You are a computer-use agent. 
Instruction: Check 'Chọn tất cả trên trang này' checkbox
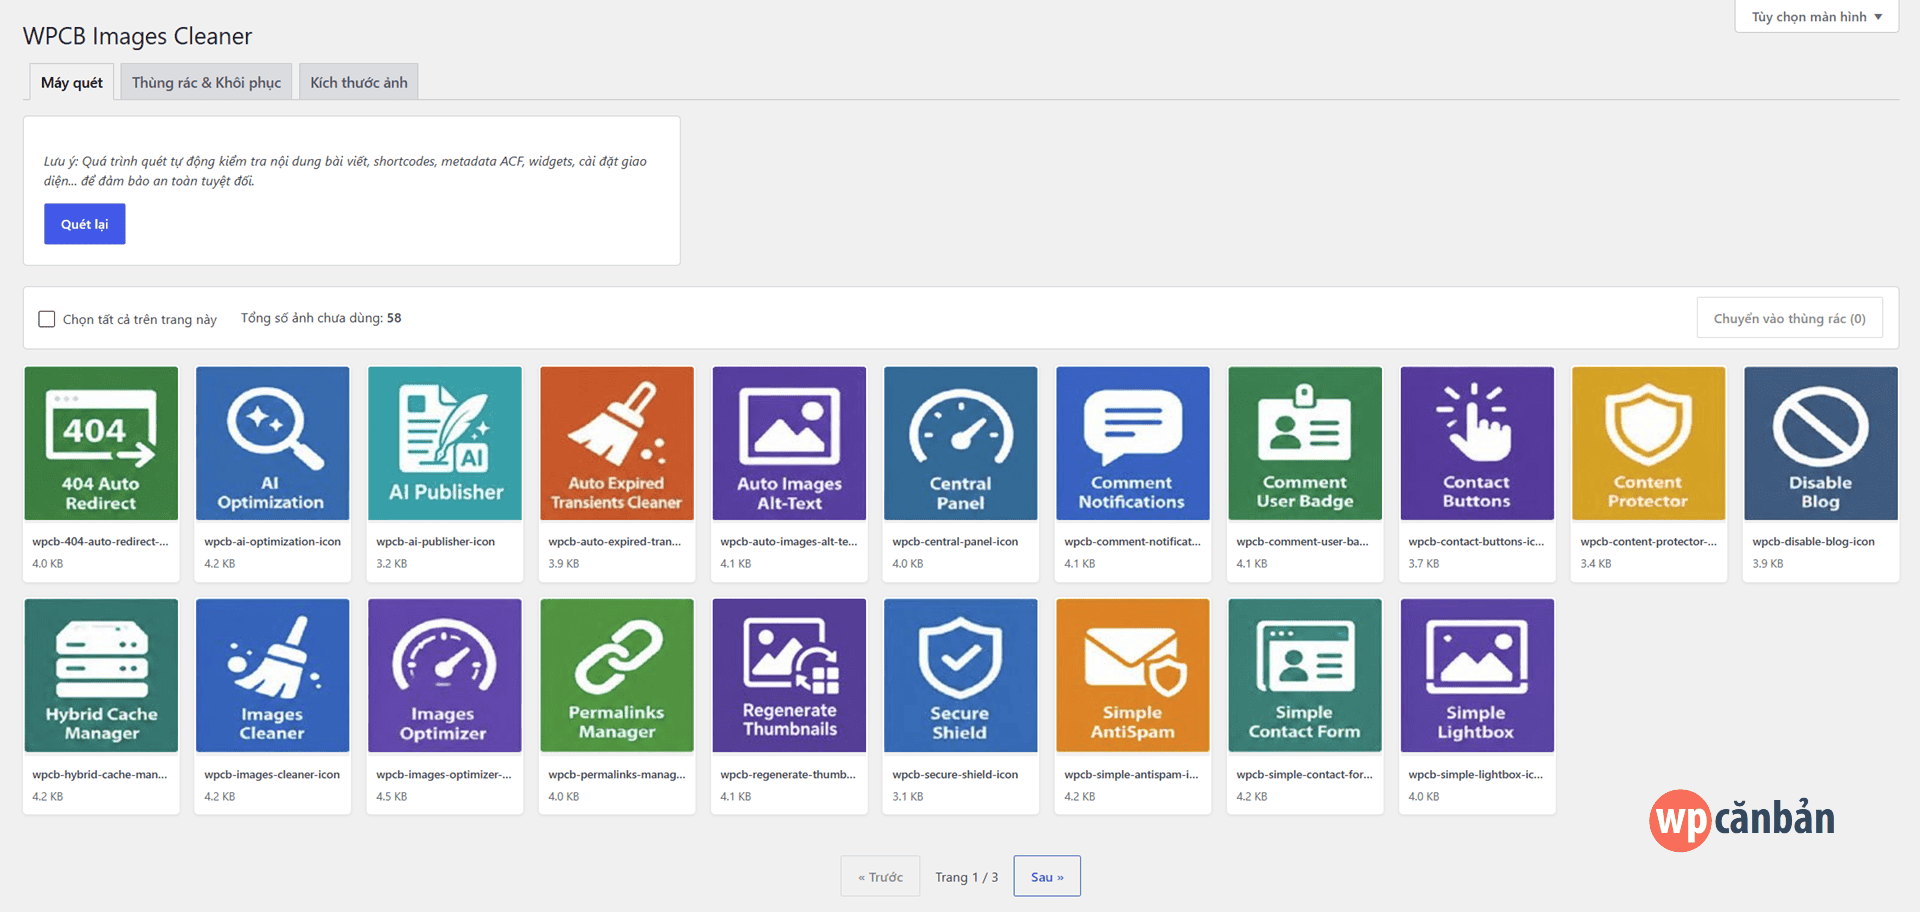[x=47, y=319]
